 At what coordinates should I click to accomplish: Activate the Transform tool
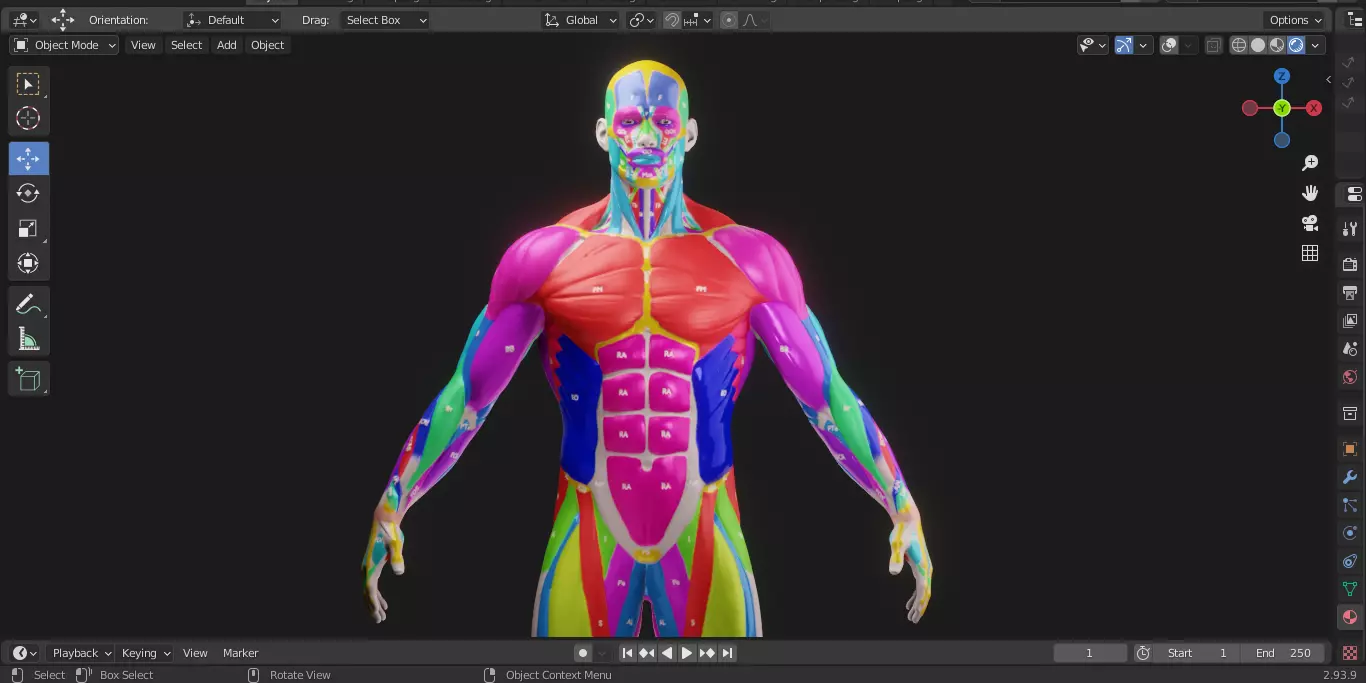[x=28, y=263]
